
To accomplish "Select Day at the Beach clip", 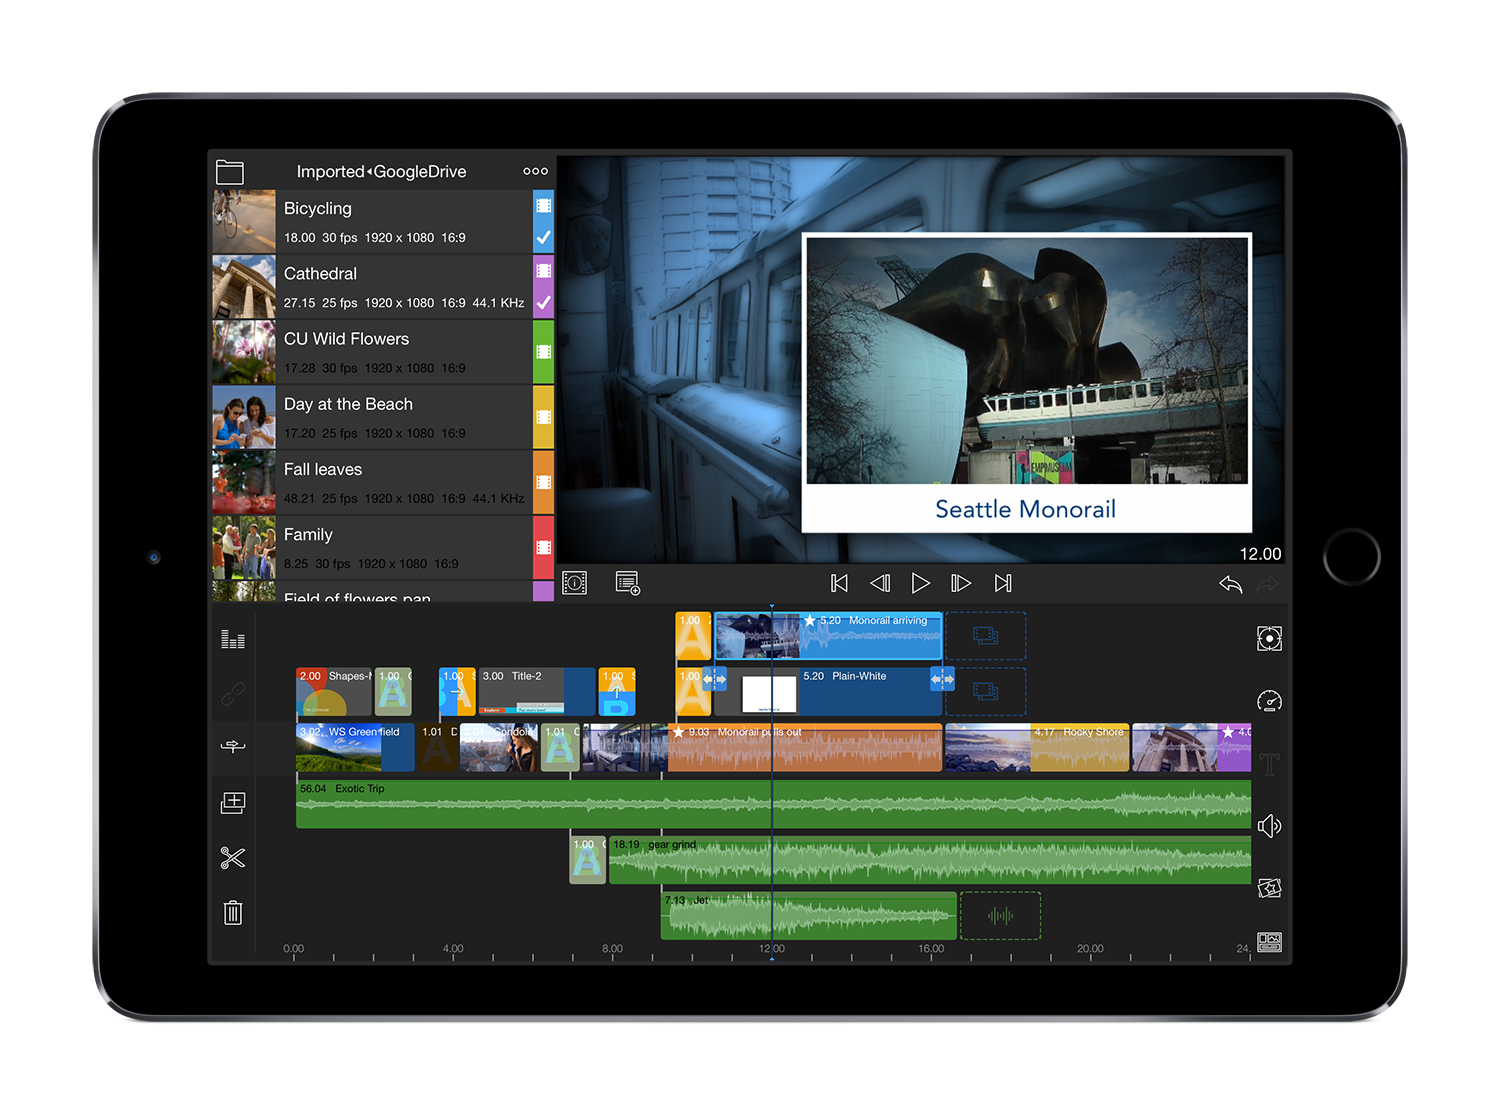I will [383, 417].
